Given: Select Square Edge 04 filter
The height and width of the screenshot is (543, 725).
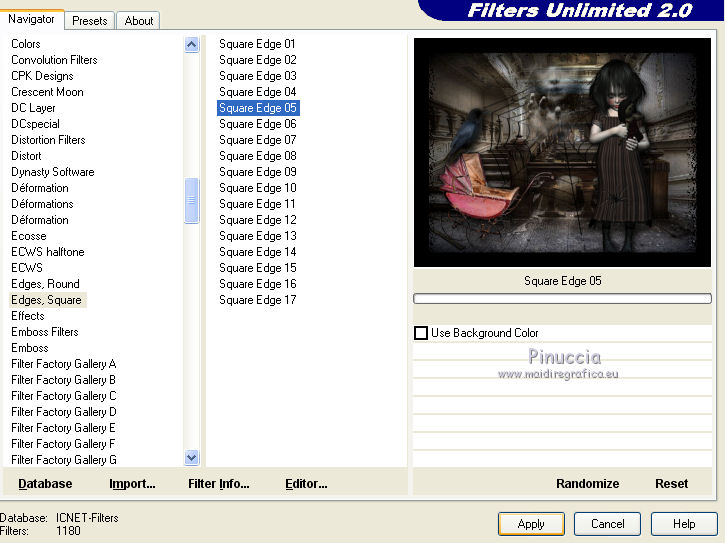Looking at the screenshot, I should [x=258, y=92].
